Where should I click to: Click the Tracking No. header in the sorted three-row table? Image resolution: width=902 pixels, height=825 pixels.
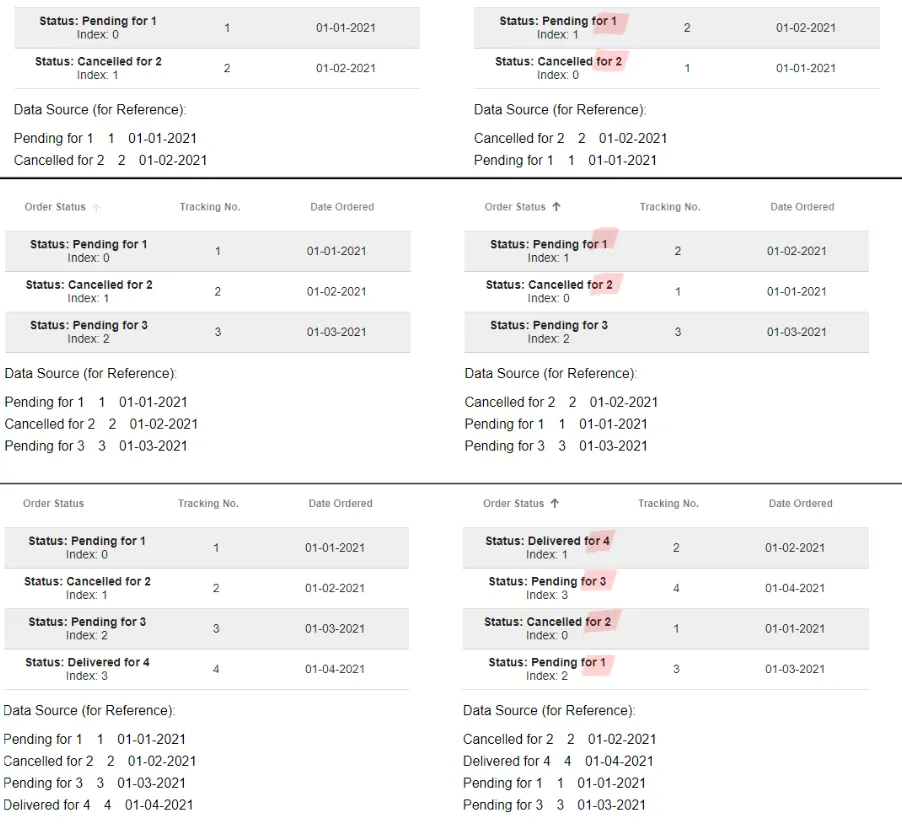[x=670, y=207]
